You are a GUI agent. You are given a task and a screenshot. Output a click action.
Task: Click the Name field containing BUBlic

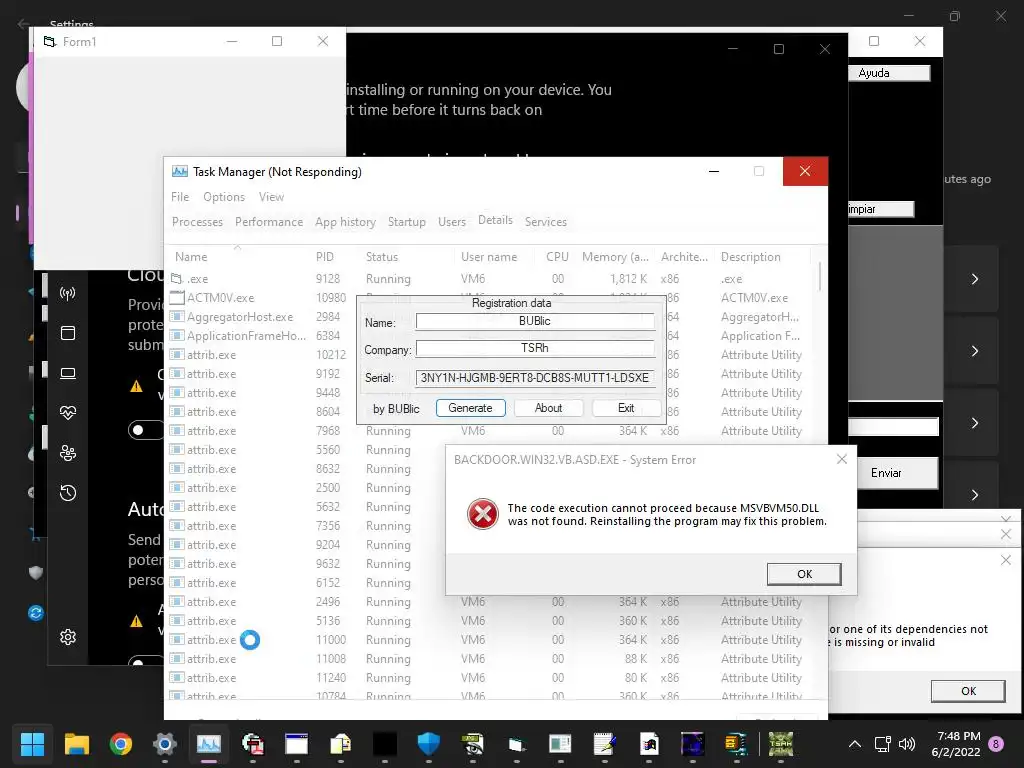coord(535,321)
